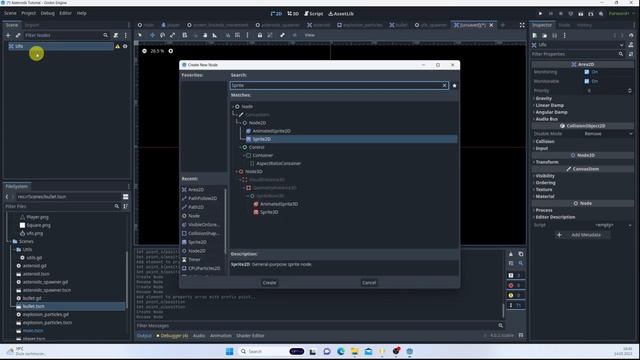Click the instantiate child scene link icon
Image resolution: width=640 pixels, height=360 pixels.
click(18, 36)
